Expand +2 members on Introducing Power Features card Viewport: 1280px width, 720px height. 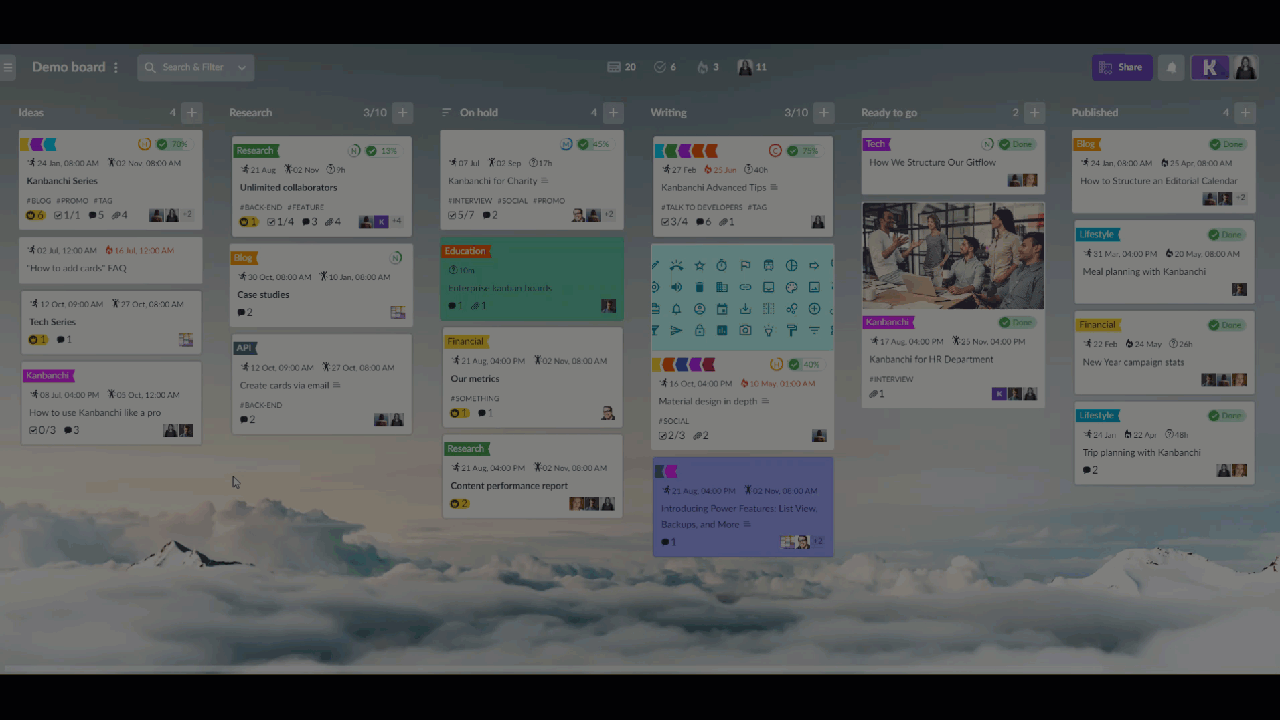pos(818,542)
